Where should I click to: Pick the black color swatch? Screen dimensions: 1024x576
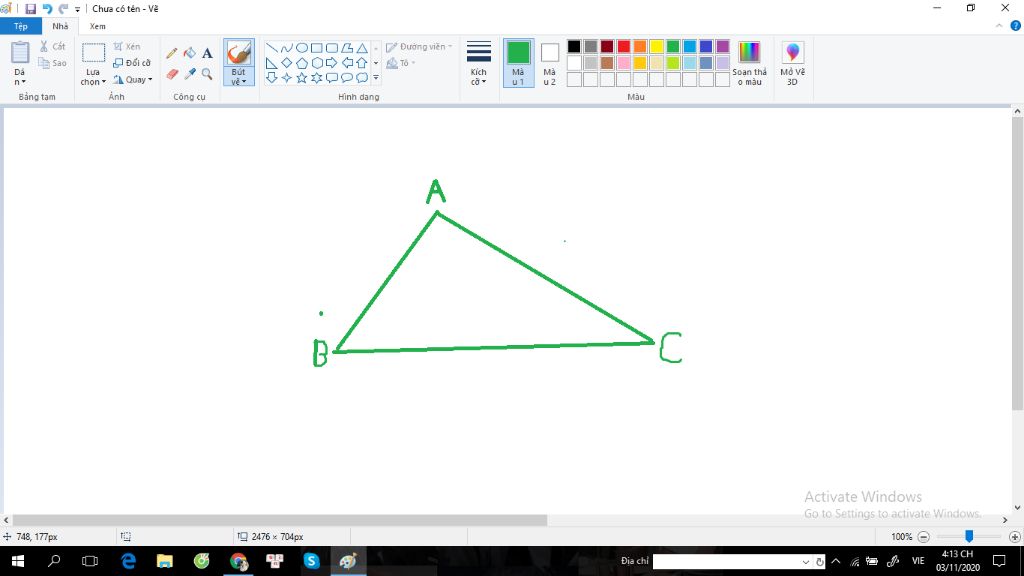(574, 46)
